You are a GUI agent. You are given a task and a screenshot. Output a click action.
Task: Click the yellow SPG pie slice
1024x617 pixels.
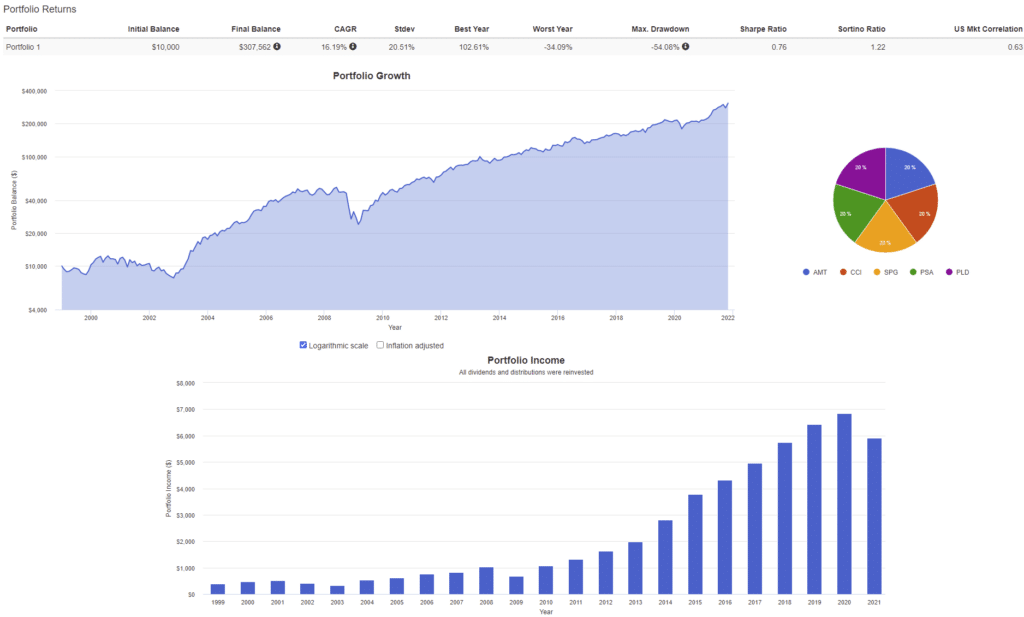(886, 235)
